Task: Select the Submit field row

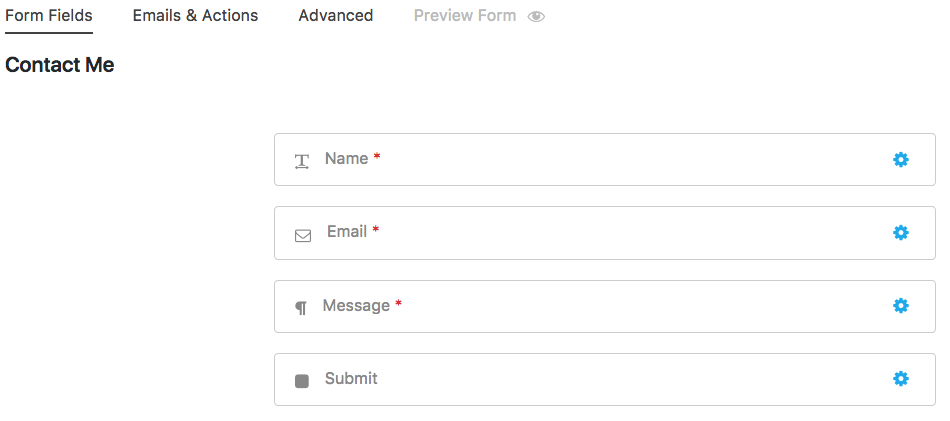Action: (x=605, y=379)
